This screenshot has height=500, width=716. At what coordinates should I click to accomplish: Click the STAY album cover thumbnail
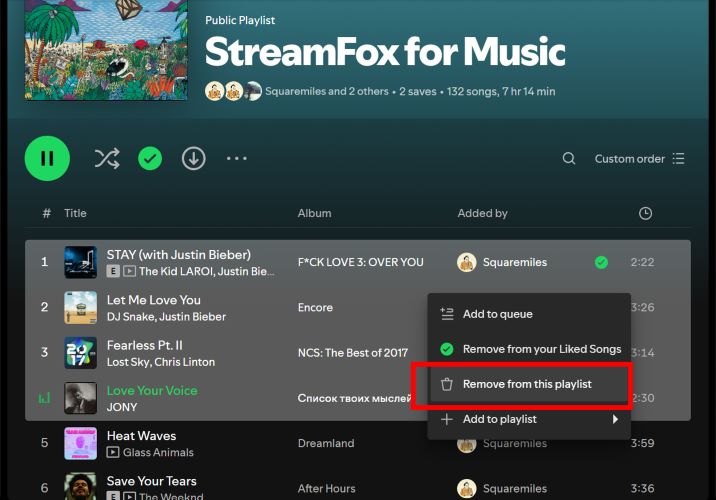click(x=80, y=262)
